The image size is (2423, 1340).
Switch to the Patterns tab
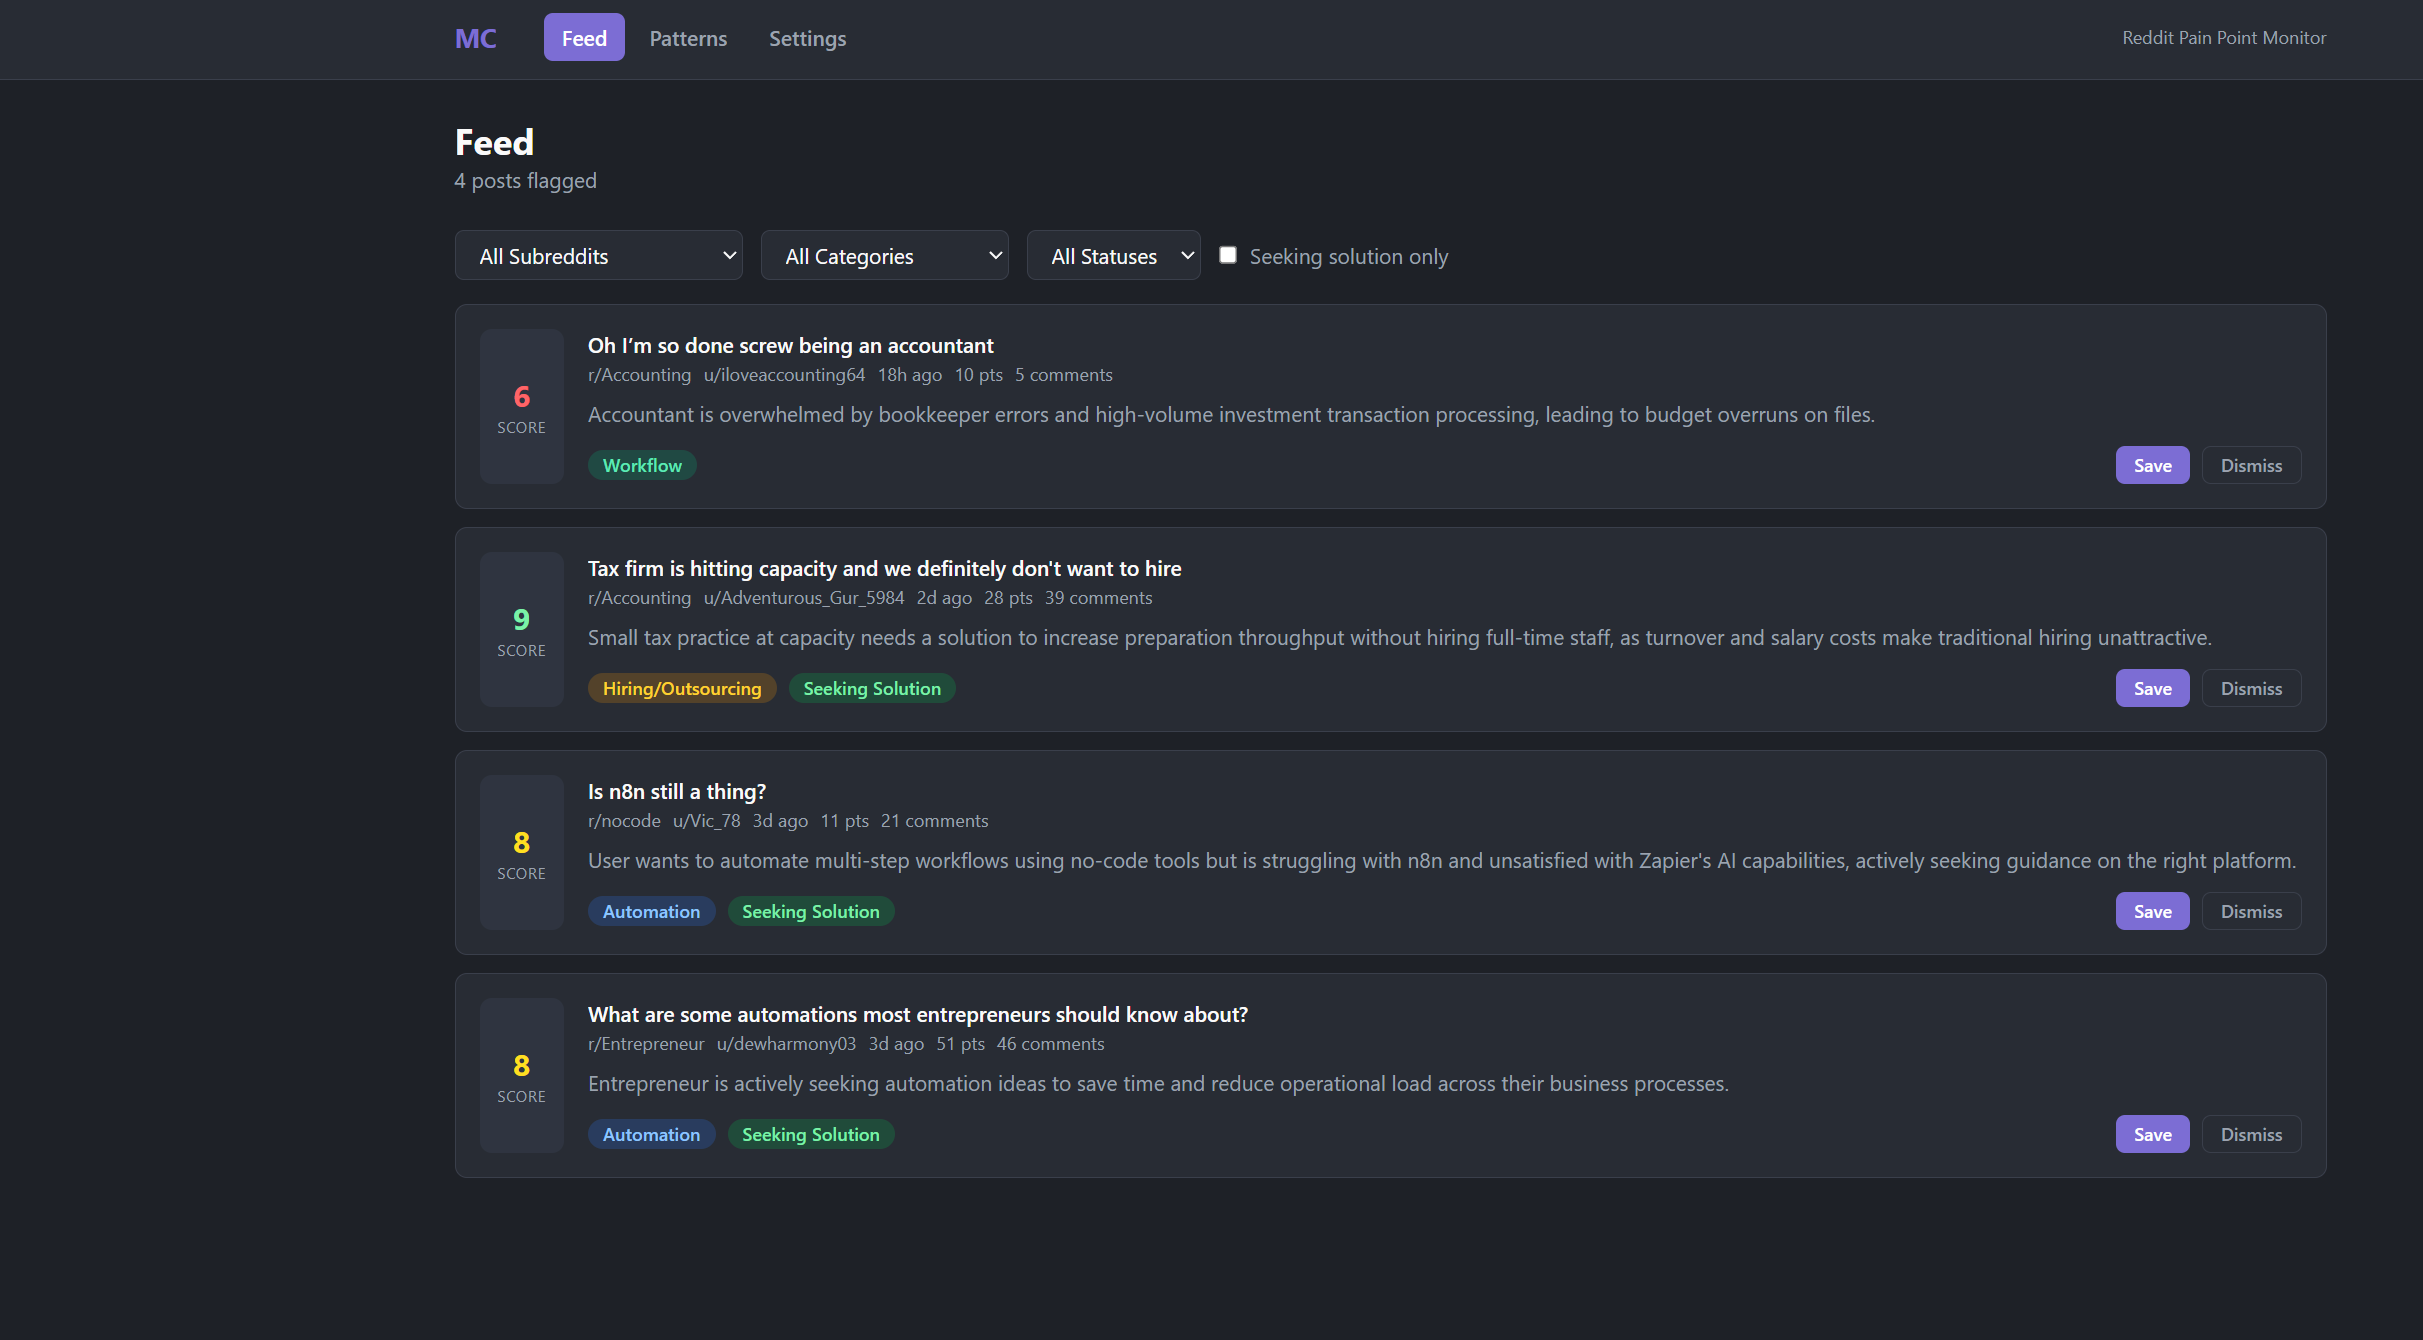click(688, 38)
